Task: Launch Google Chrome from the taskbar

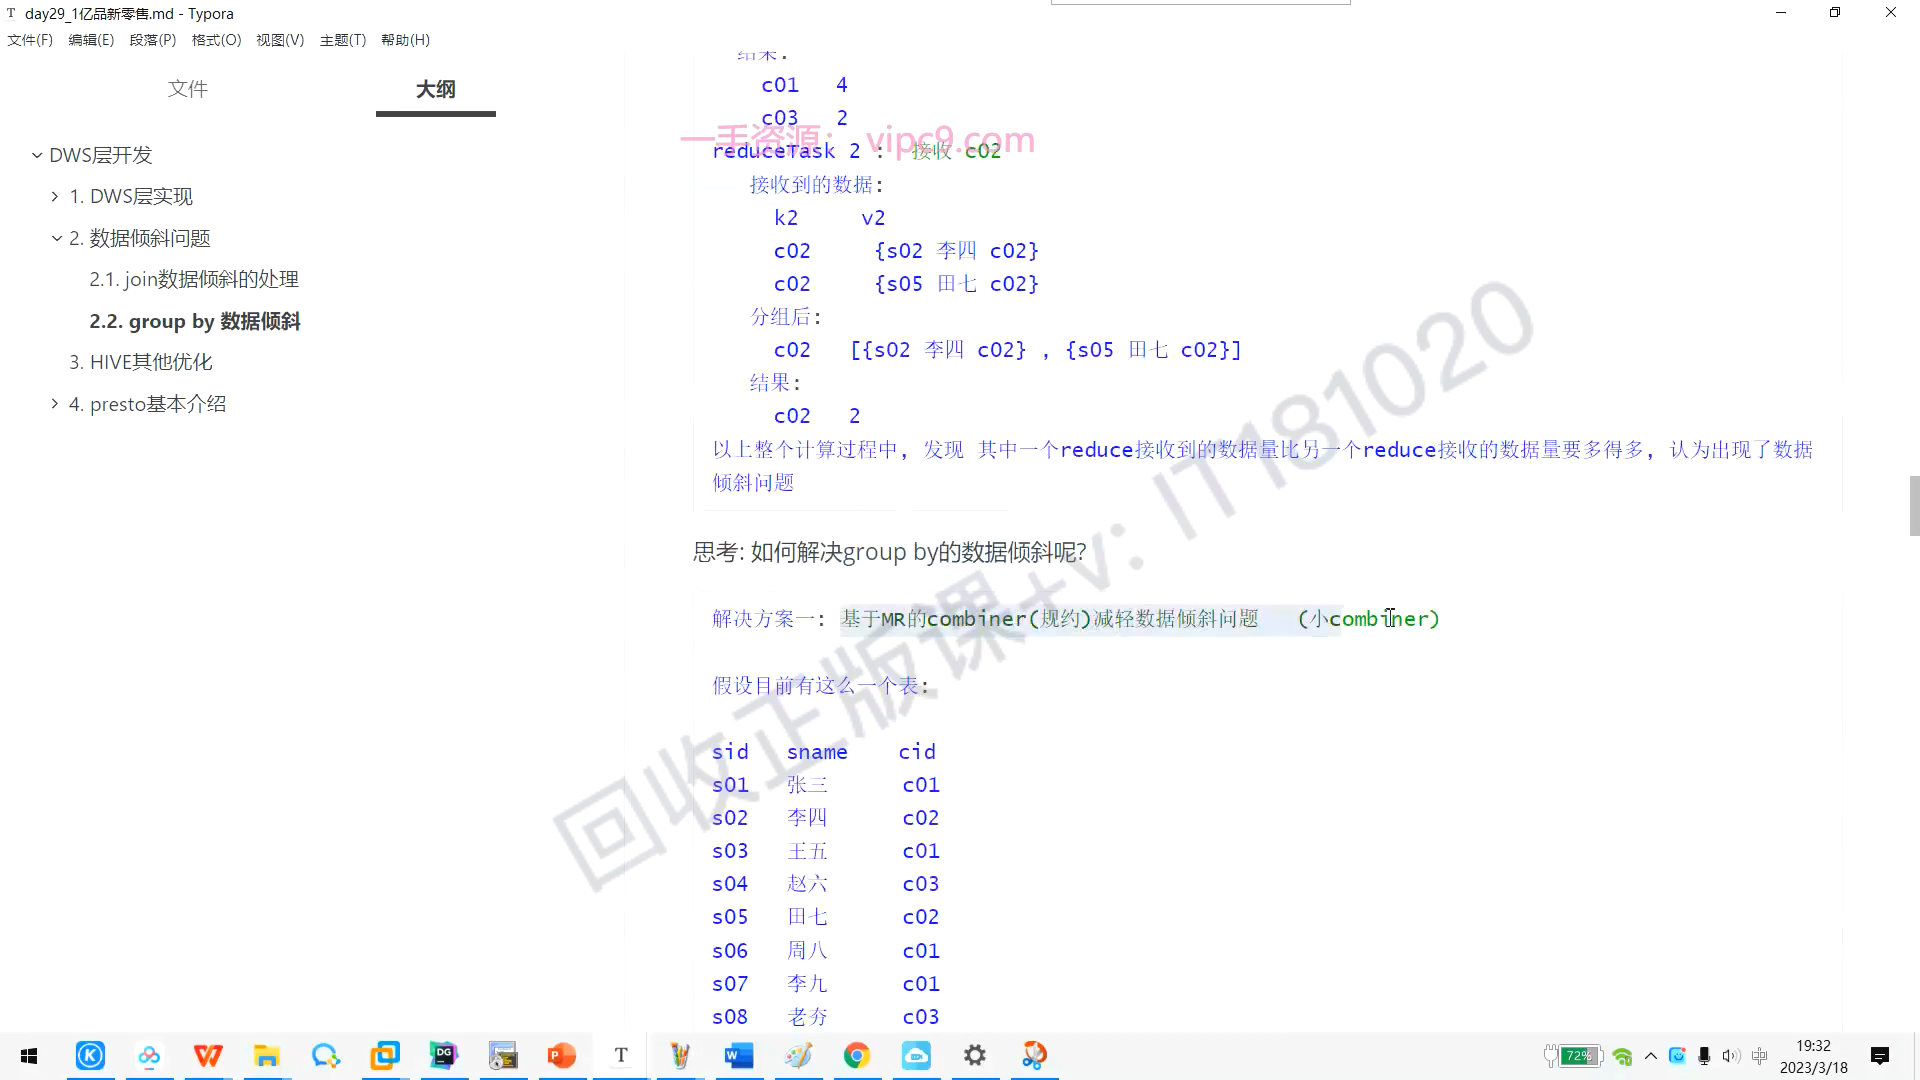Action: [857, 1056]
